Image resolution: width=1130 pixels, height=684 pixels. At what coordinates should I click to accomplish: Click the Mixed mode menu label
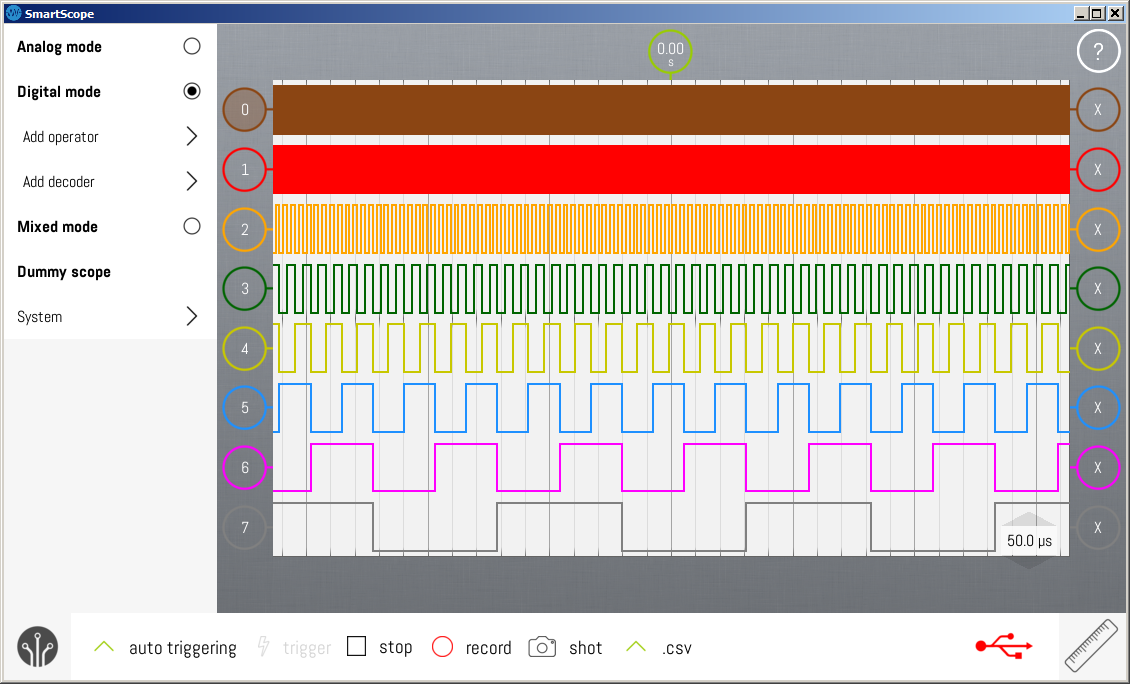[58, 227]
